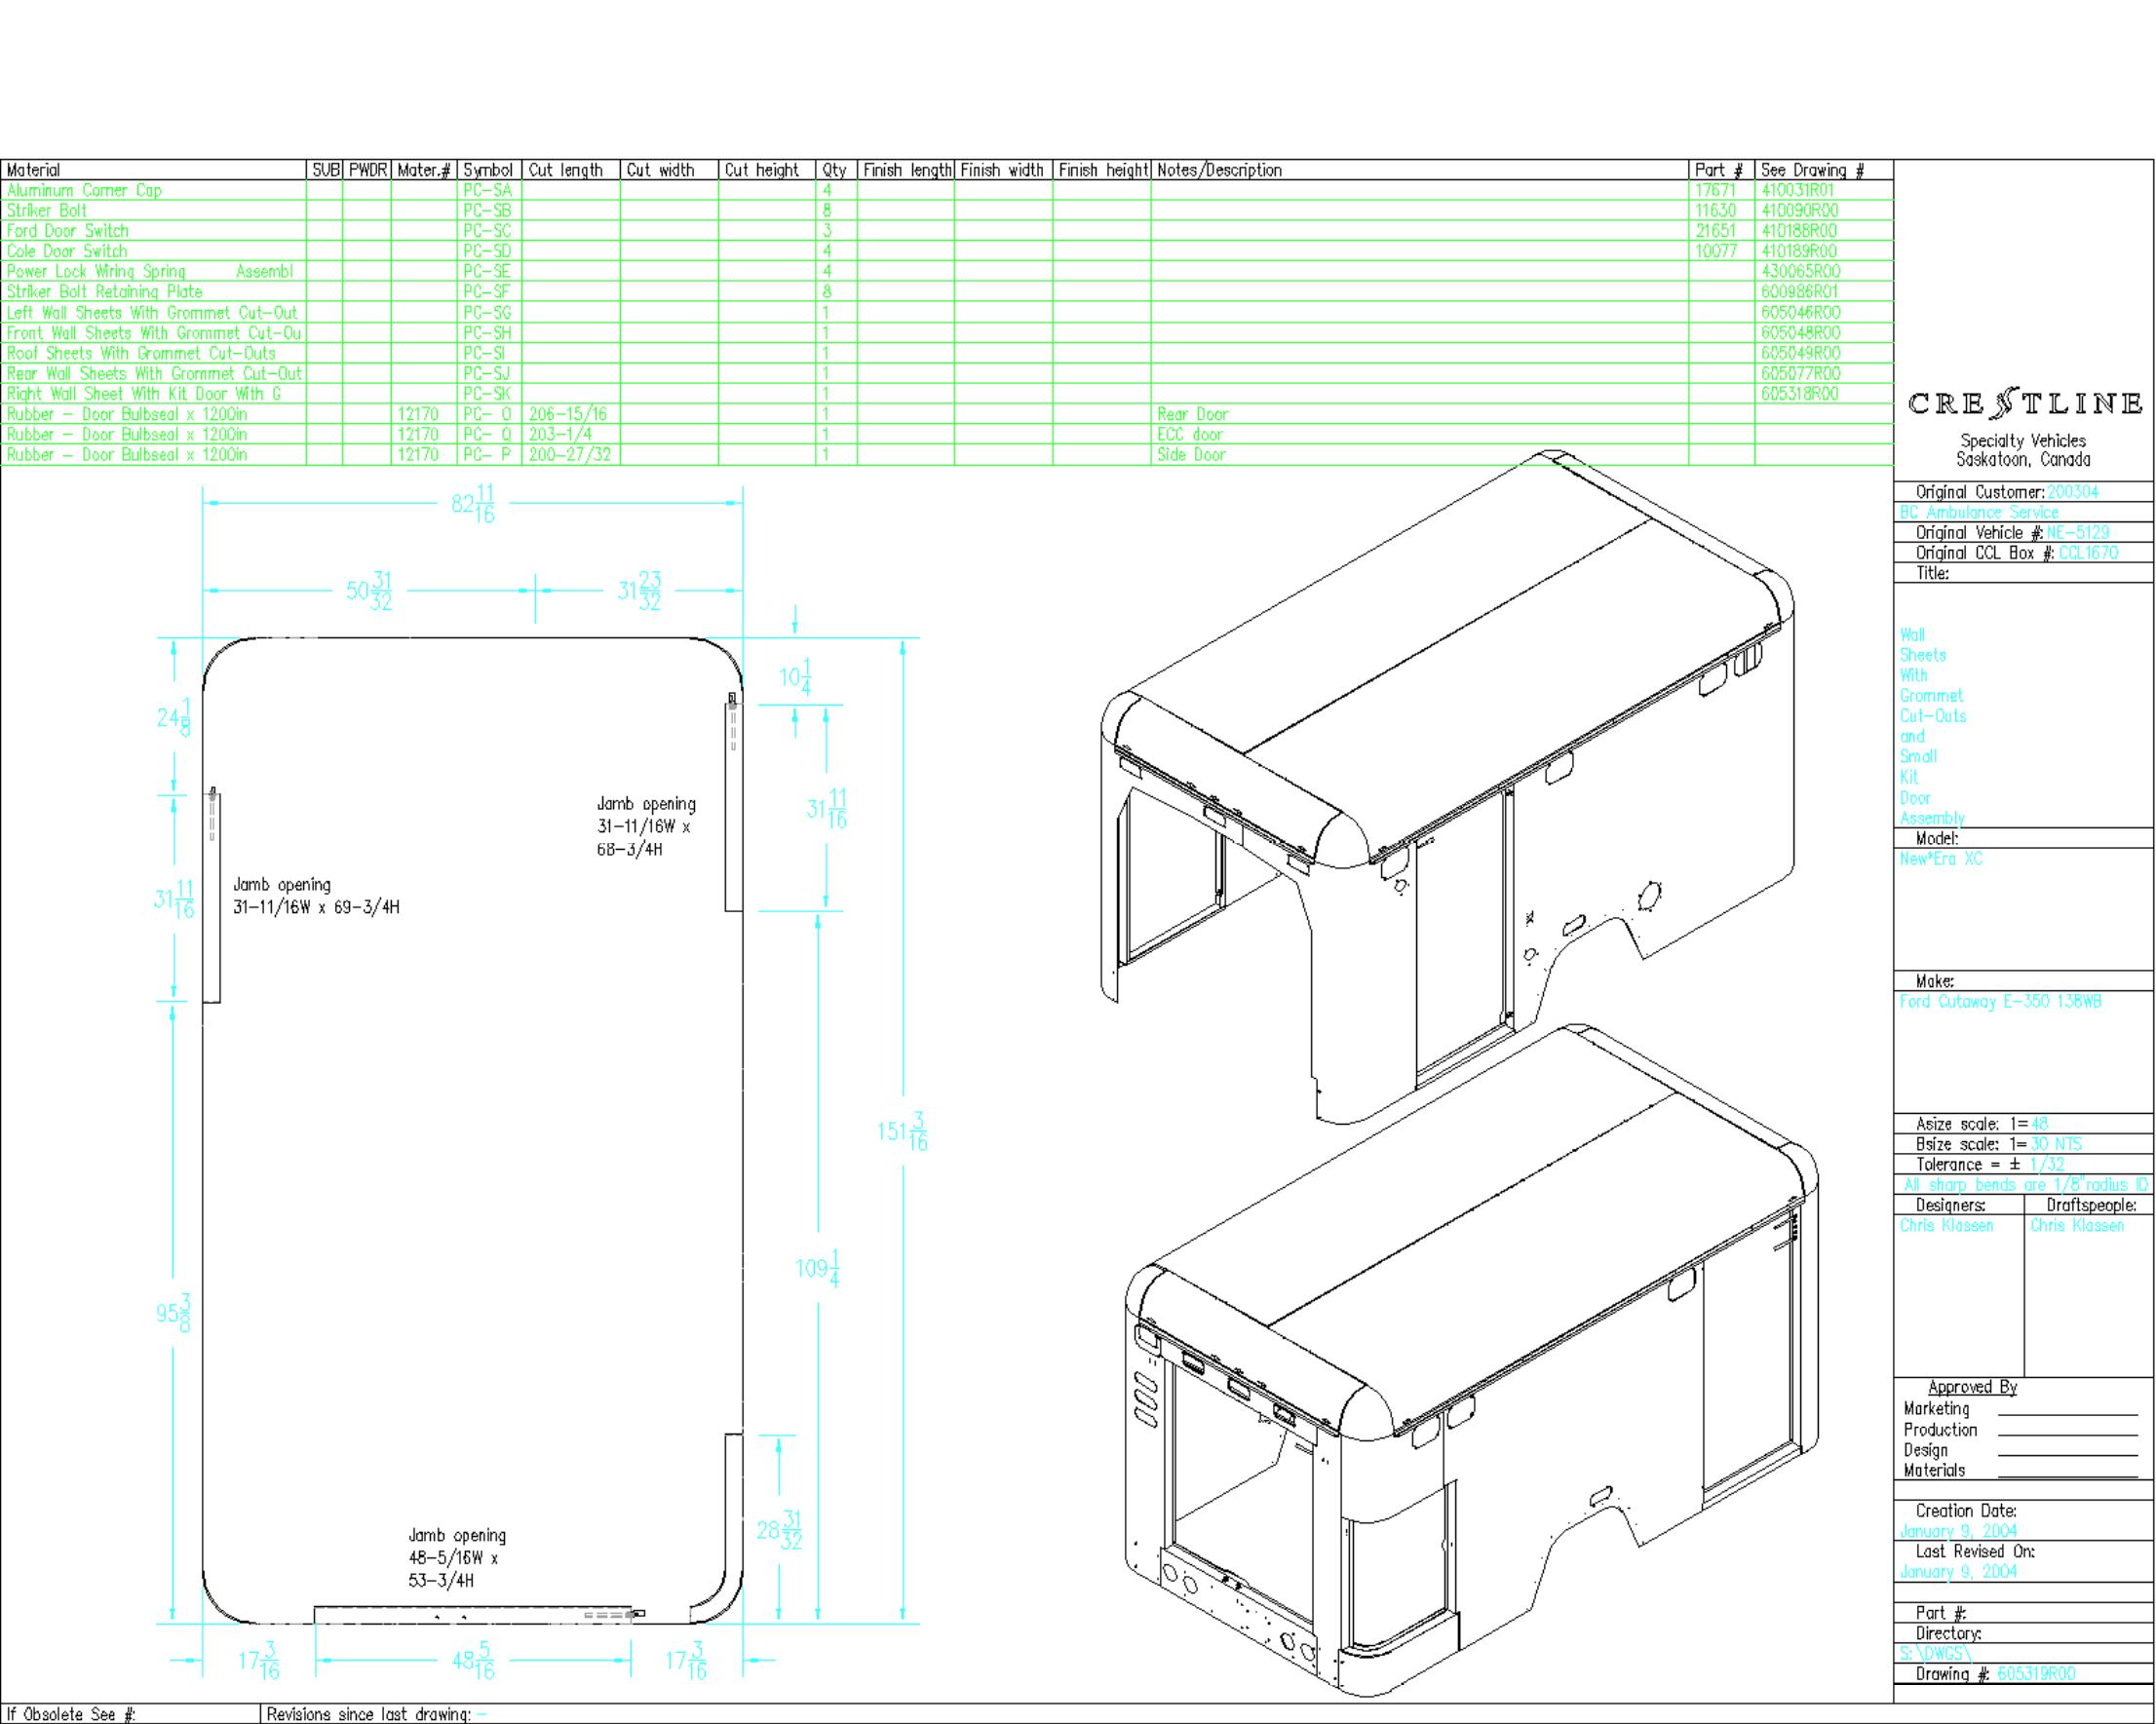This screenshot has width=2156, height=1724.
Task: Click the 'Cut length' column header
Action: click(x=566, y=170)
